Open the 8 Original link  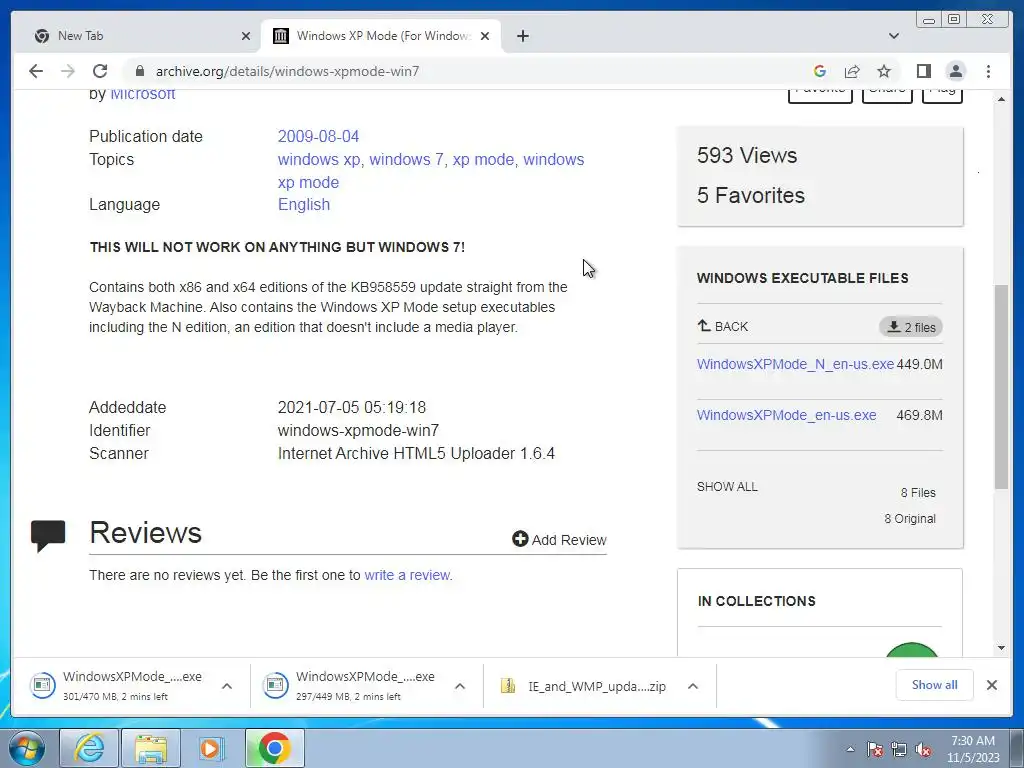[910, 519]
